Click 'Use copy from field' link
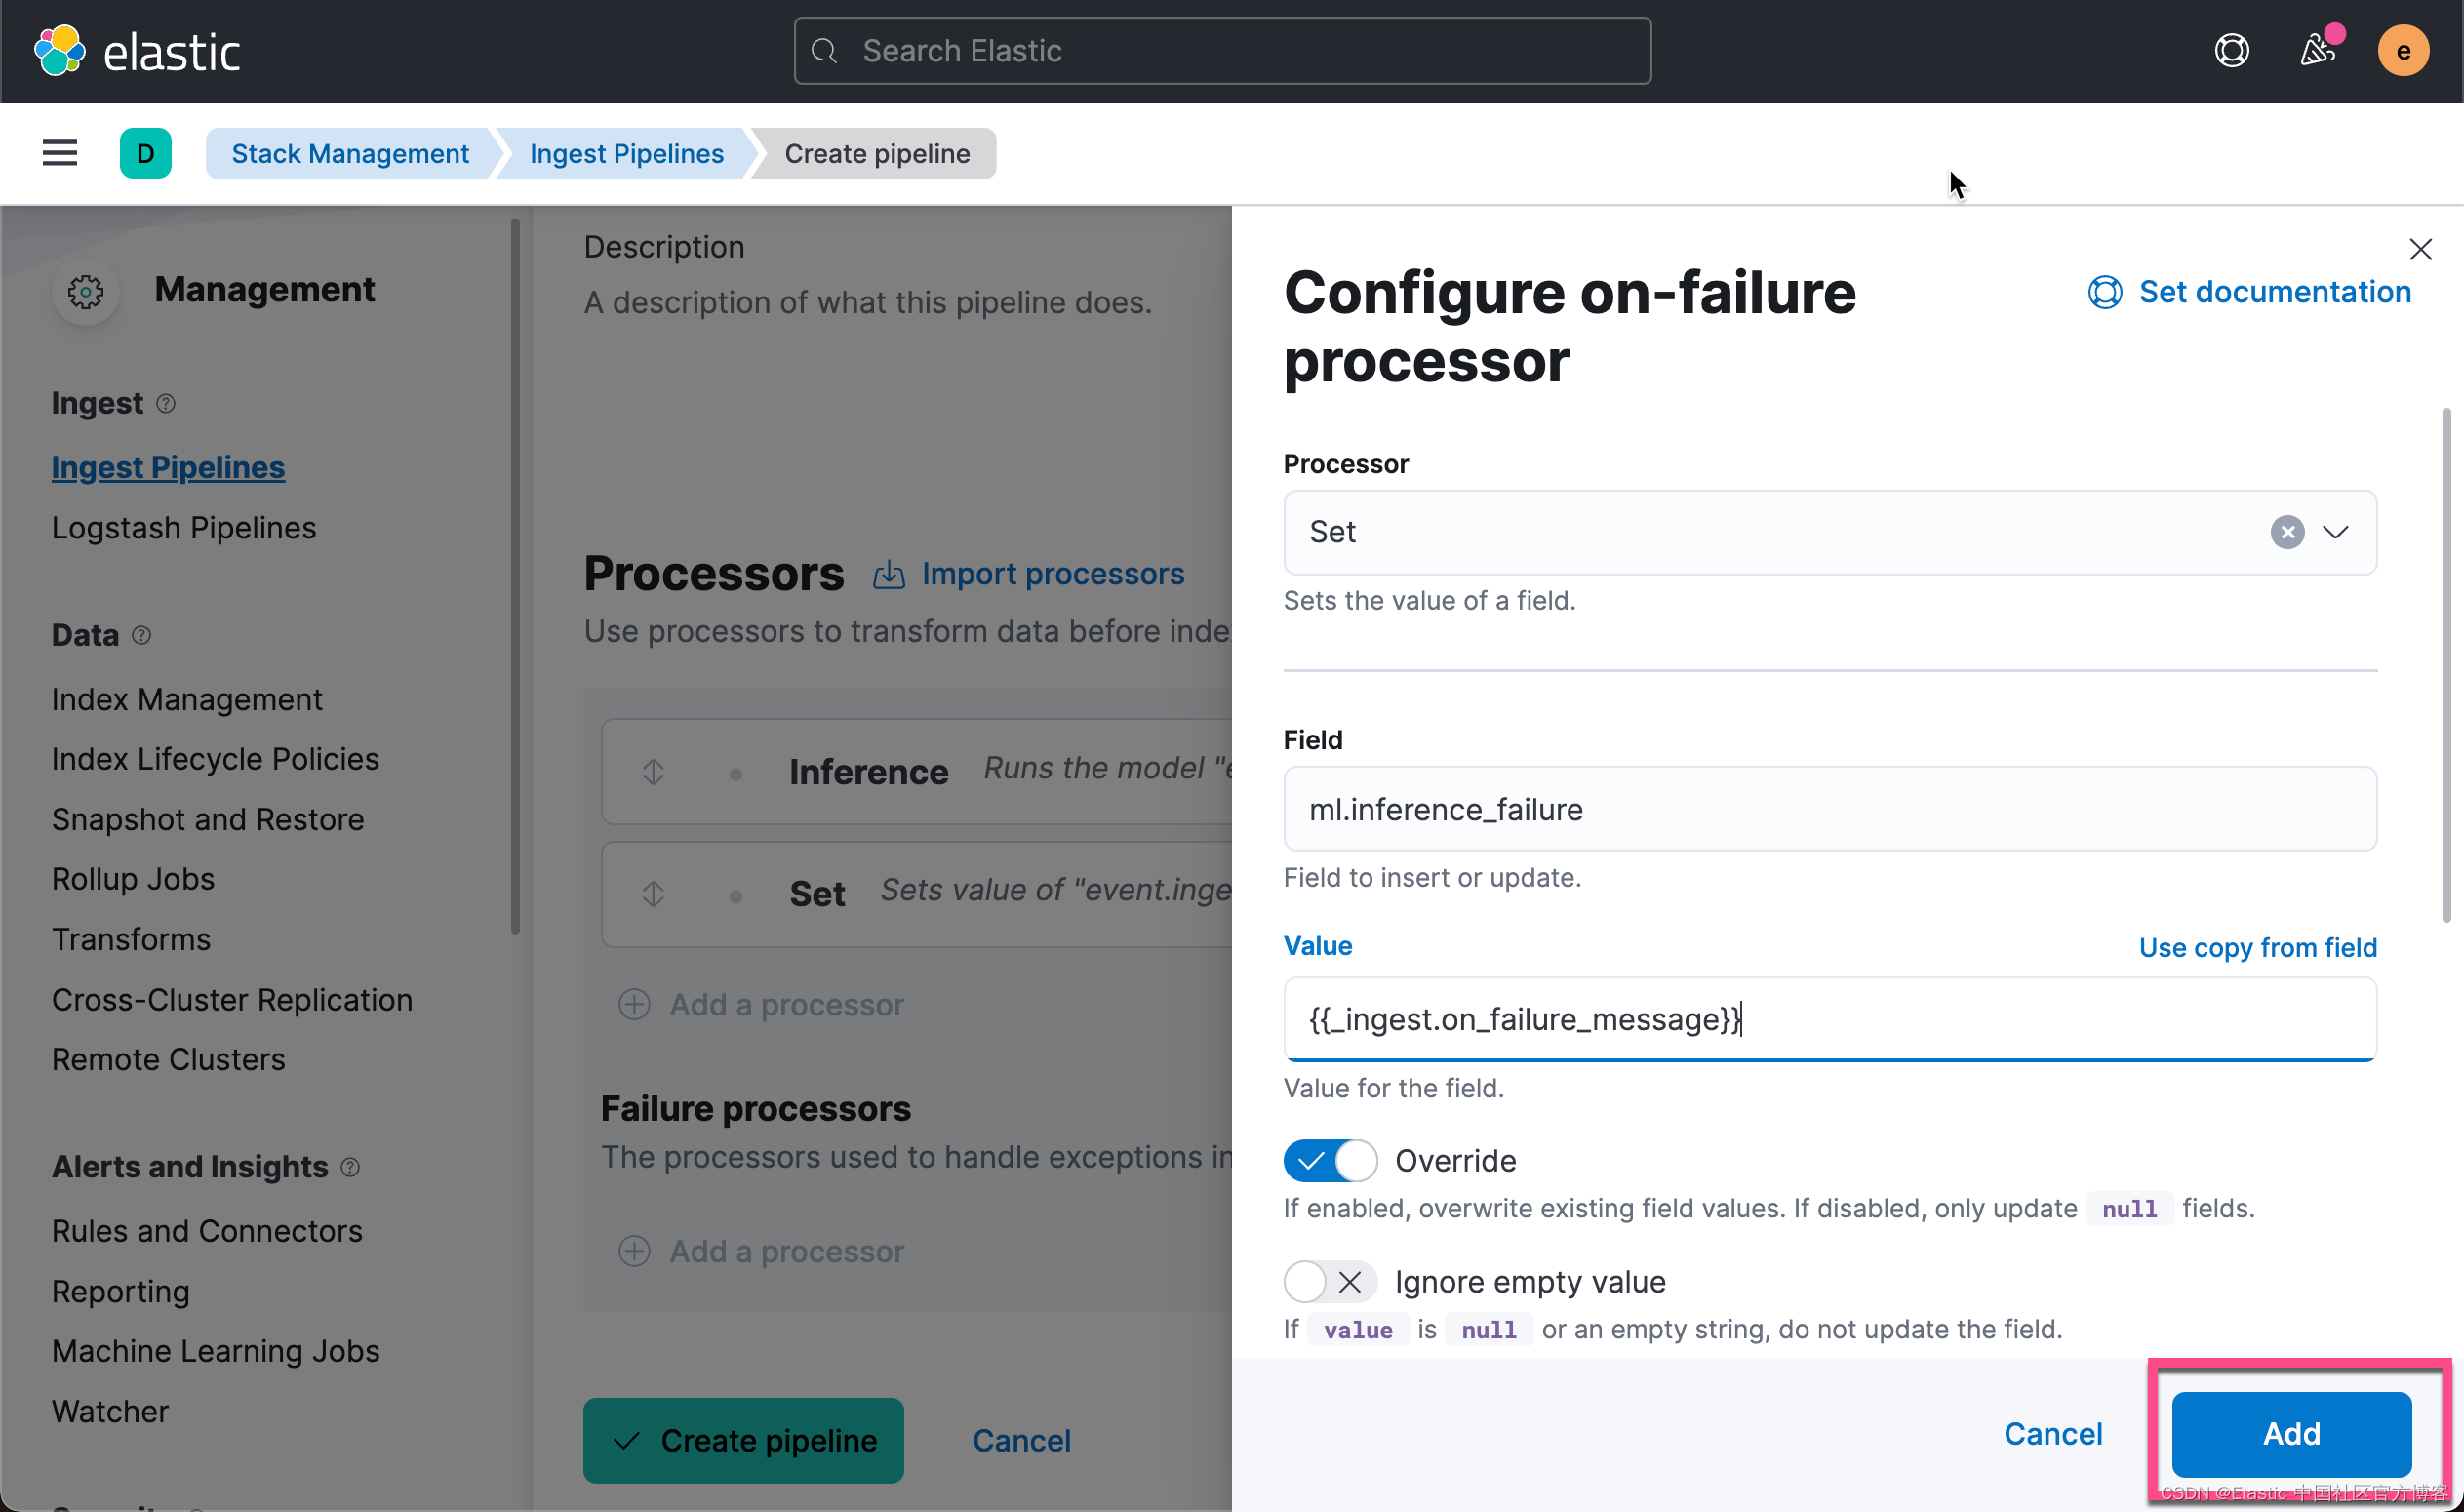 pos(2257,947)
